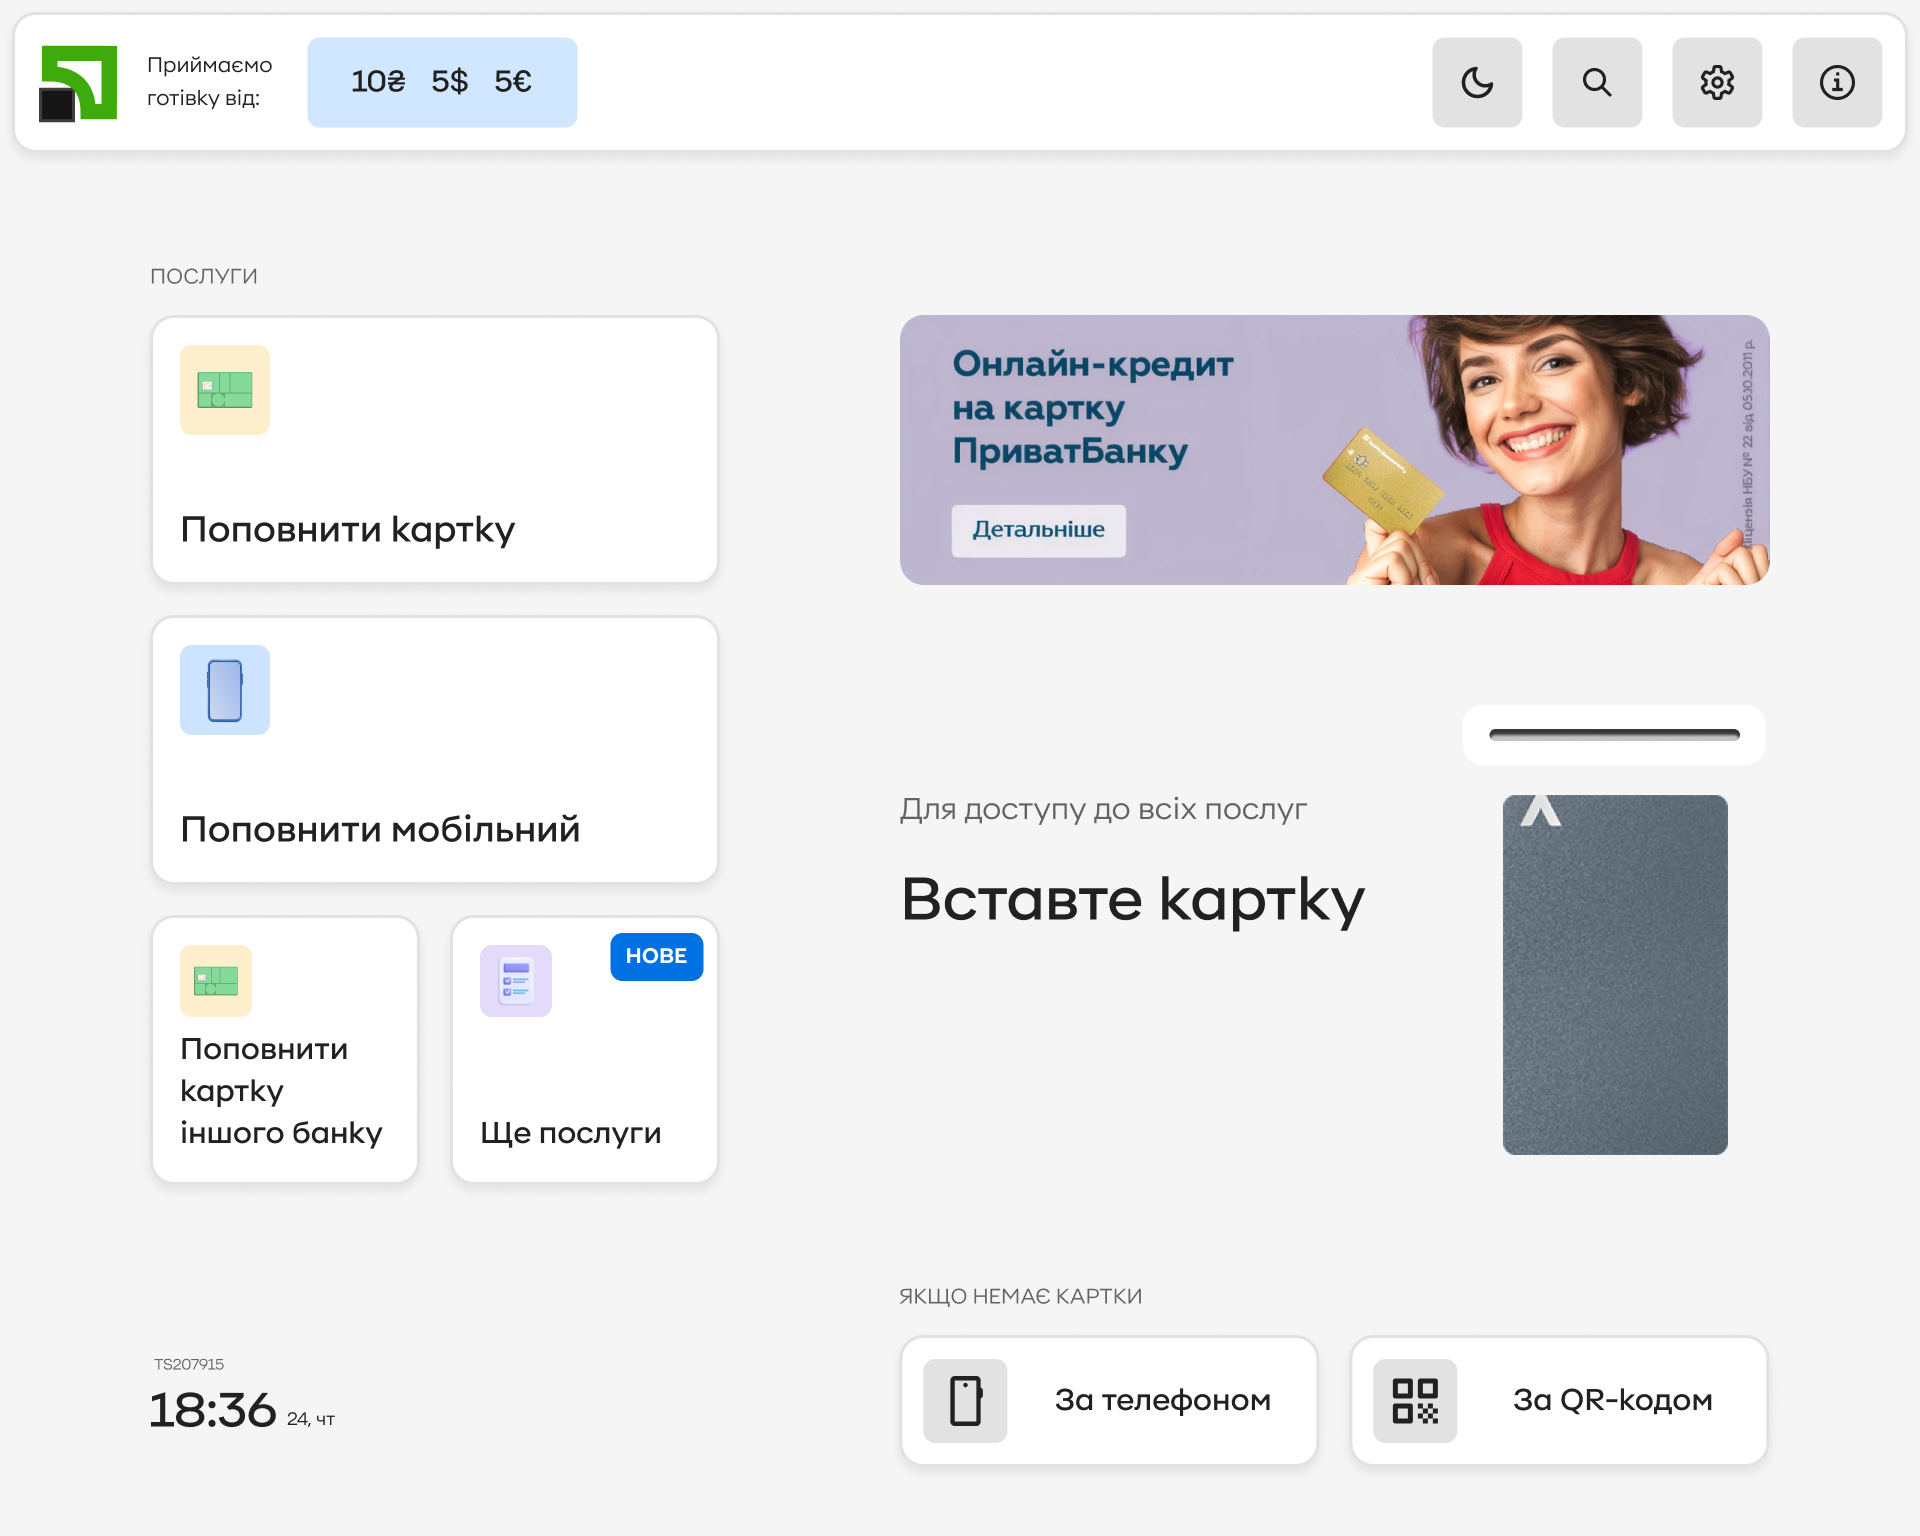Click the minimum cash amounts badge
The image size is (1920, 1536).
pyautogui.click(x=442, y=82)
